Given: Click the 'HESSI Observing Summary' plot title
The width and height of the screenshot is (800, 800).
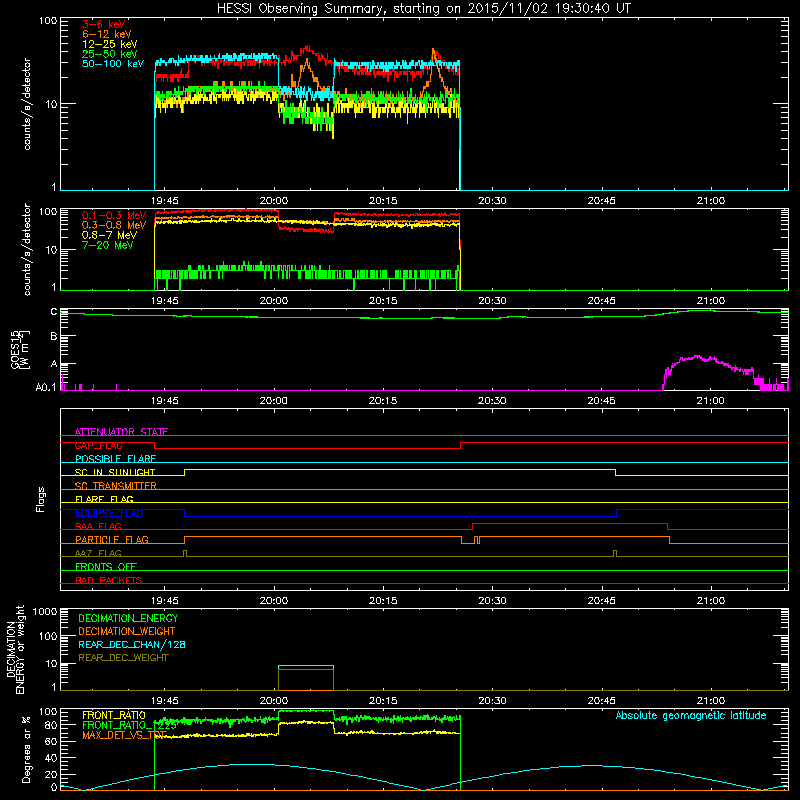Looking at the screenshot, I should tap(423, 8).
